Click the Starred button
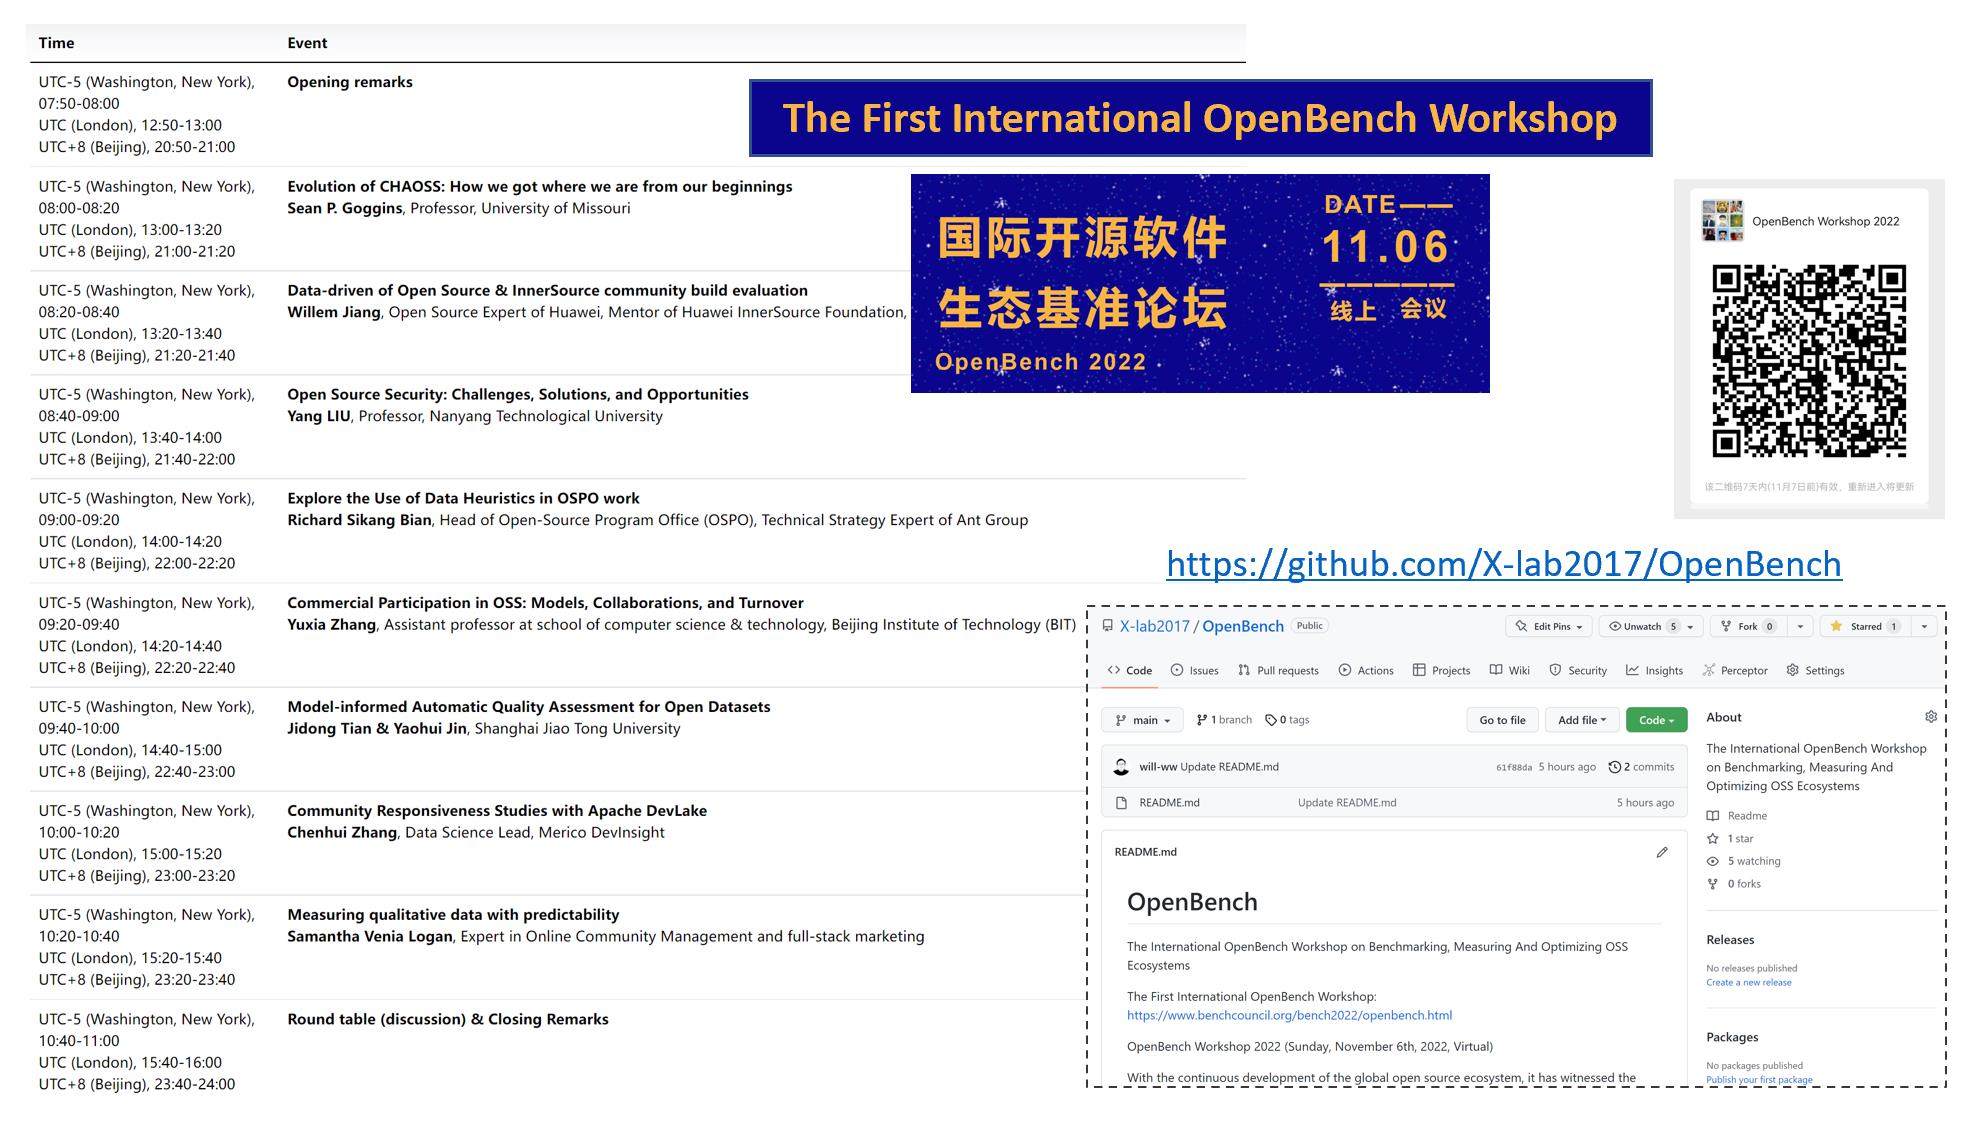Image resolution: width=1981 pixels, height=1125 pixels. tap(1865, 627)
